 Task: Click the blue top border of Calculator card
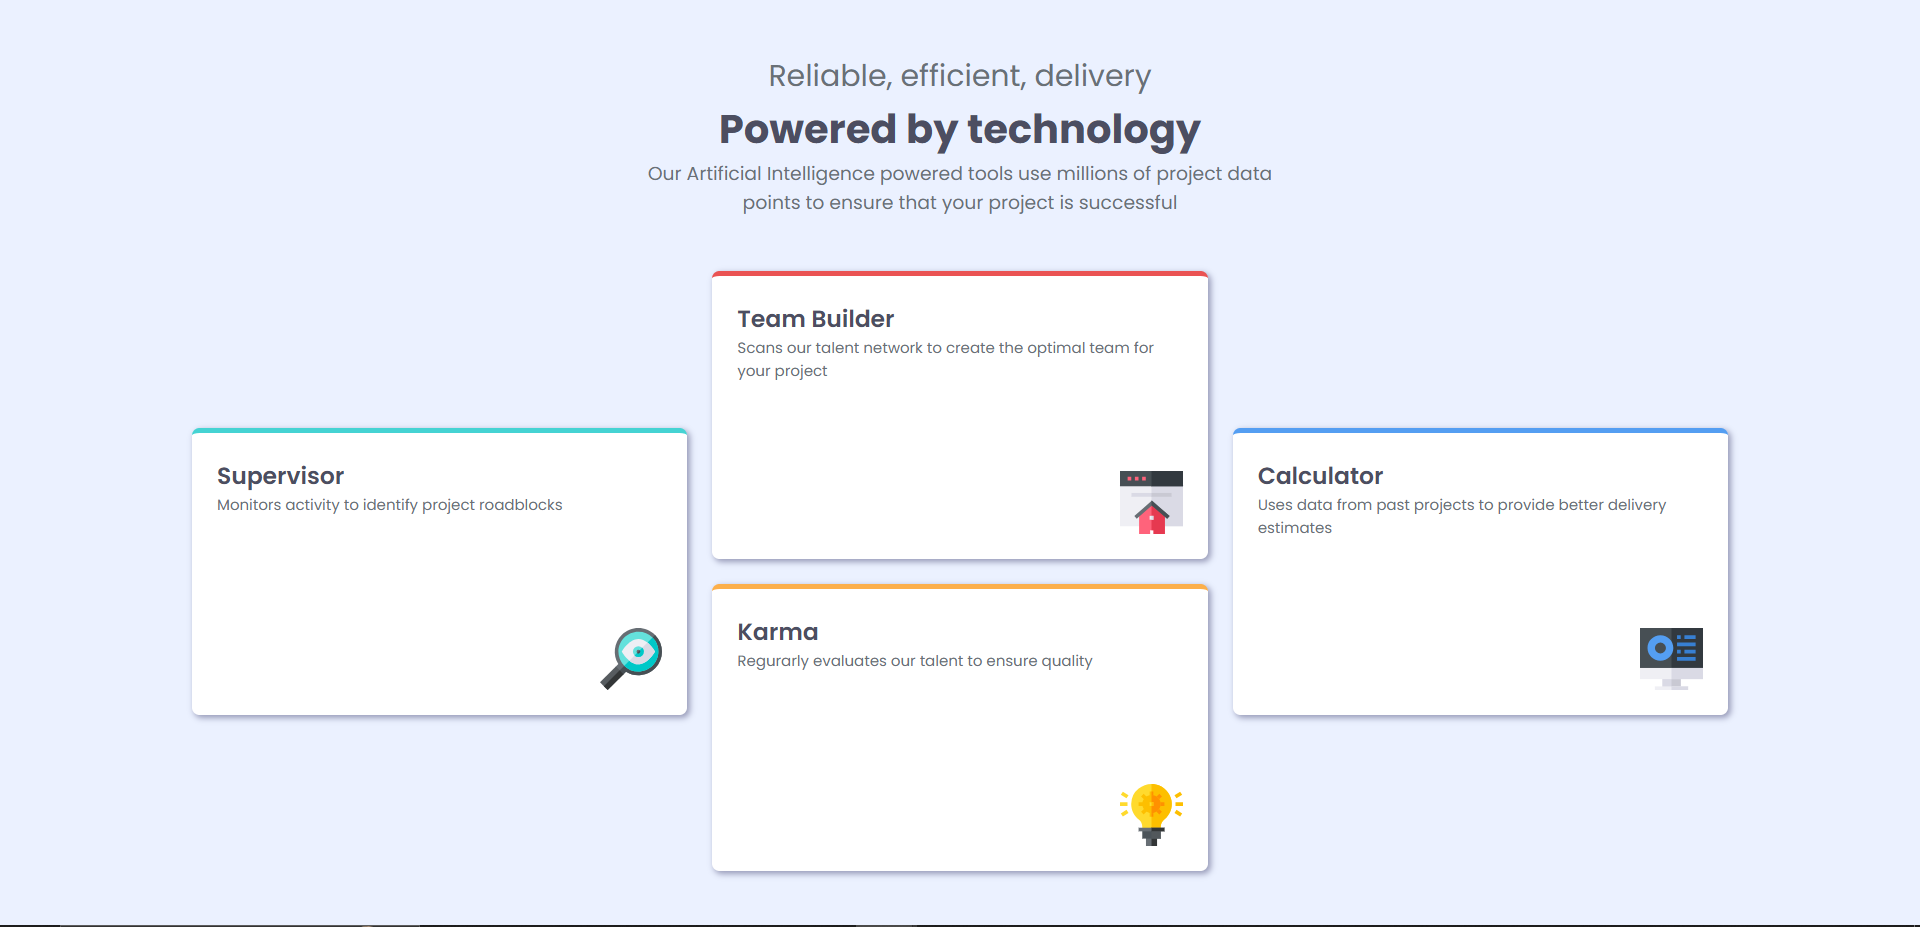tap(1480, 431)
